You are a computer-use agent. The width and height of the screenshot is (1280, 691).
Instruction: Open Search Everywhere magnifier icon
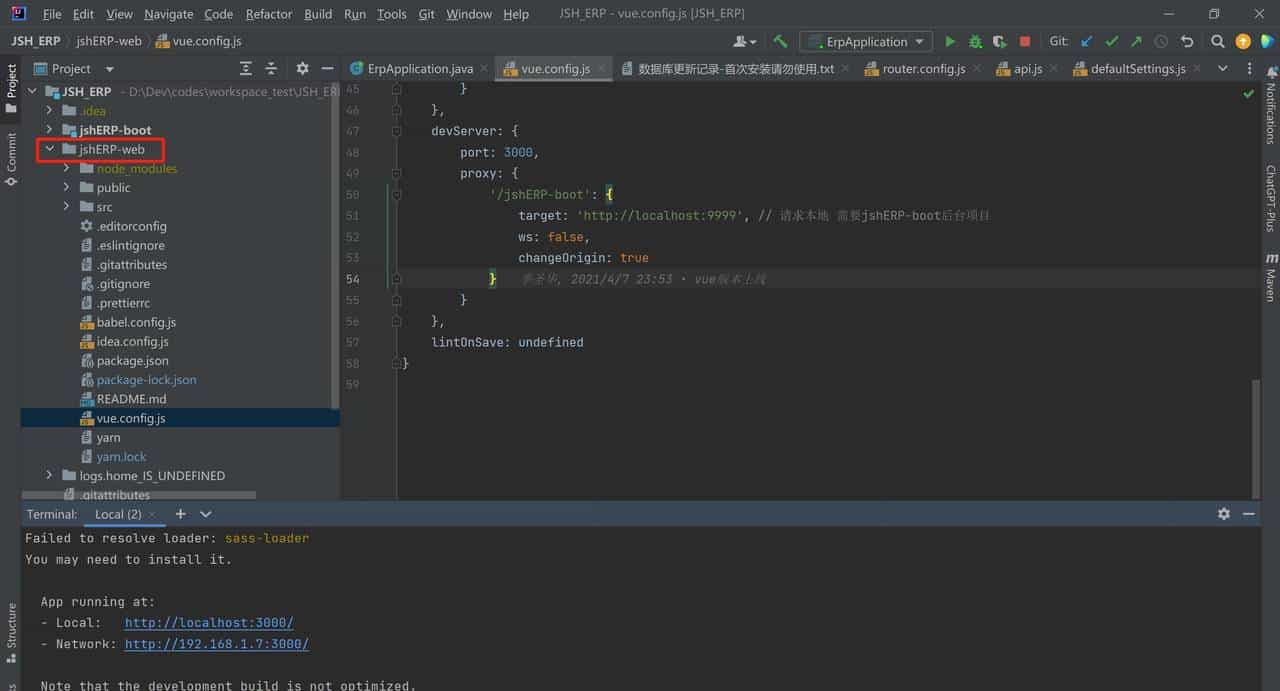(x=1217, y=42)
